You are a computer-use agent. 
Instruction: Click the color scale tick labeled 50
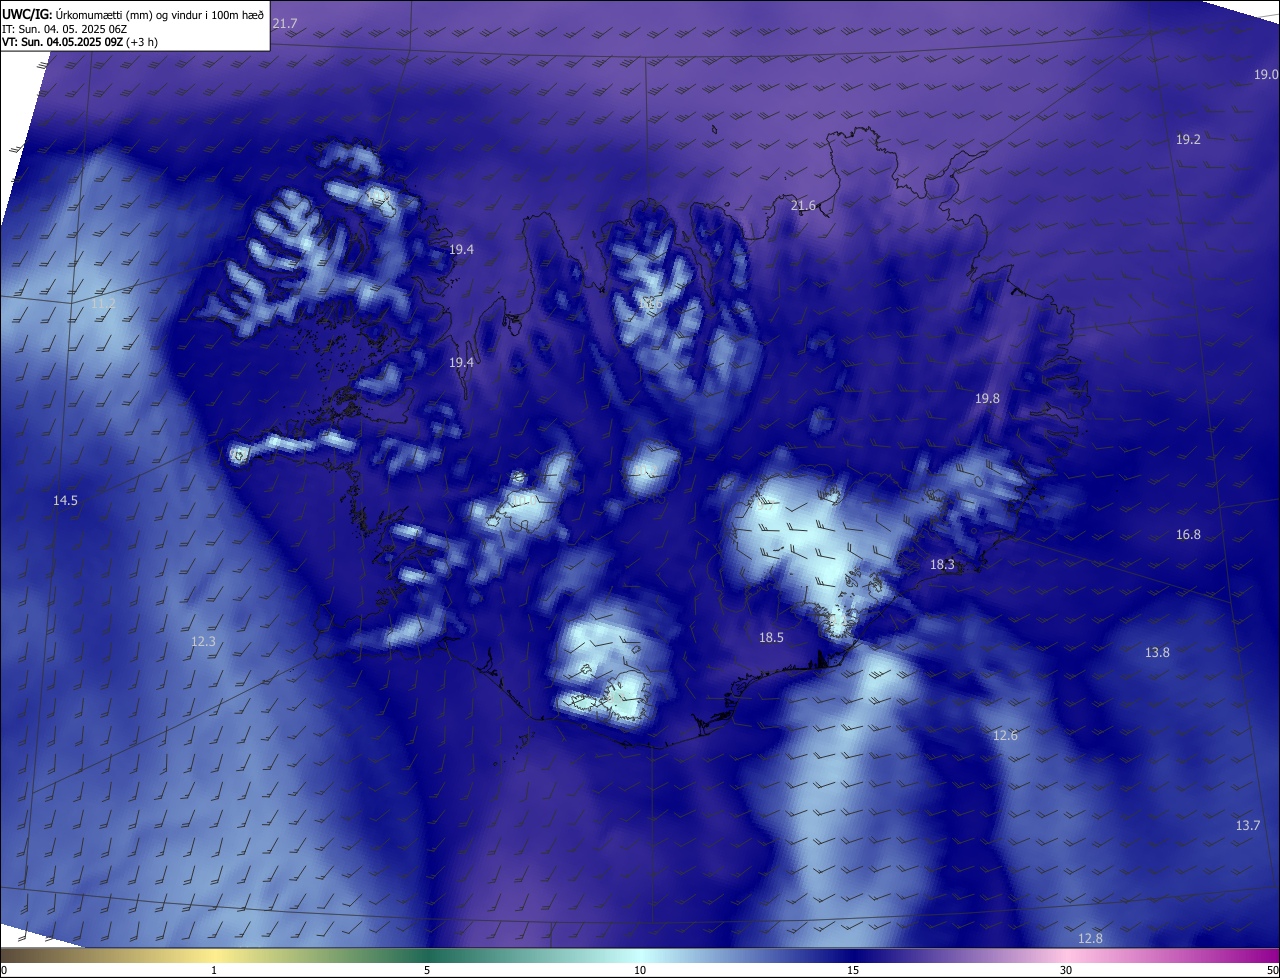coord(1272,970)
